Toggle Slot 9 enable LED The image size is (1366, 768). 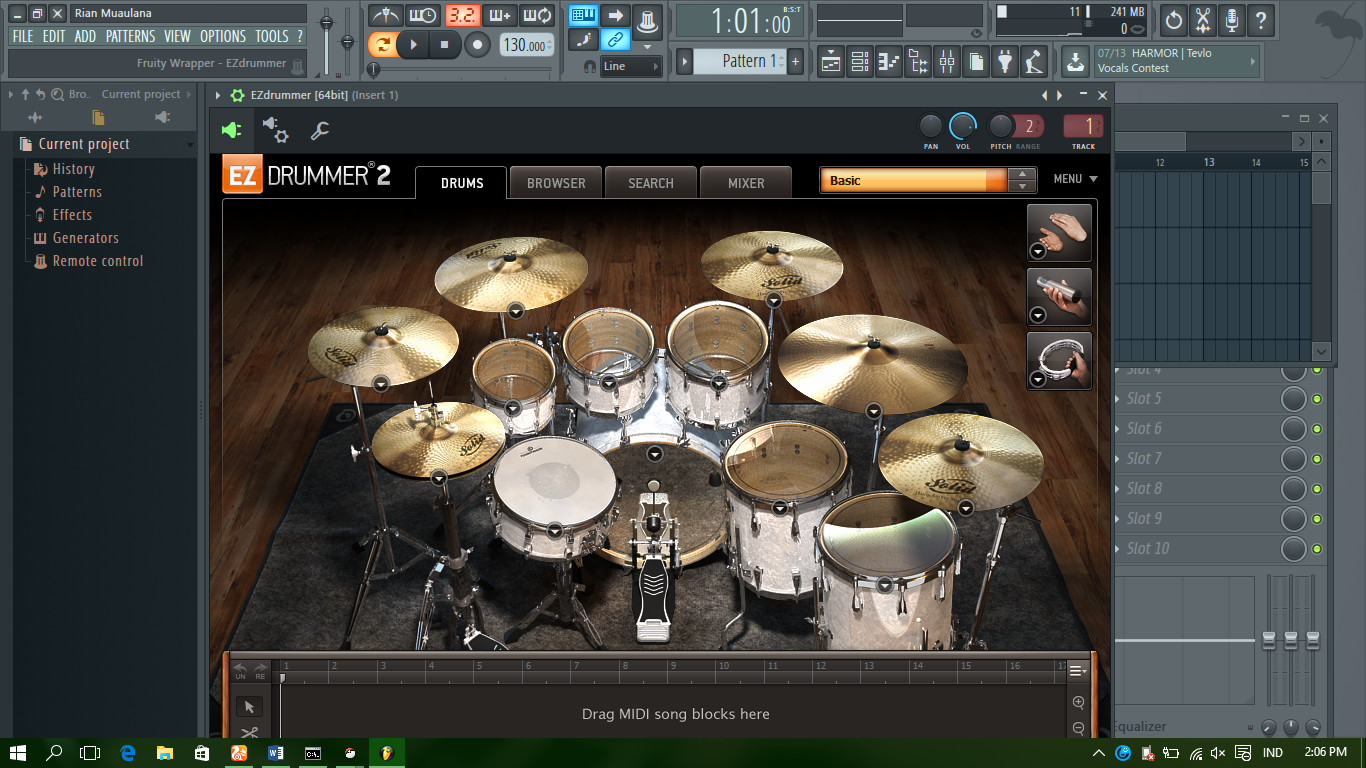pos(1317,519)
